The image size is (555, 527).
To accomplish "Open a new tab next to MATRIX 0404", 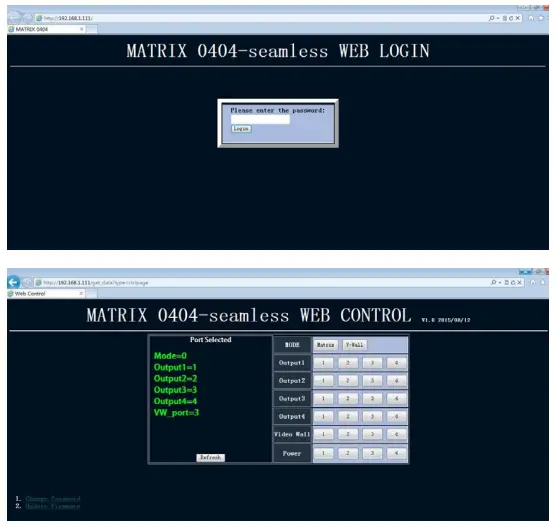I will (x=92, y=29).
